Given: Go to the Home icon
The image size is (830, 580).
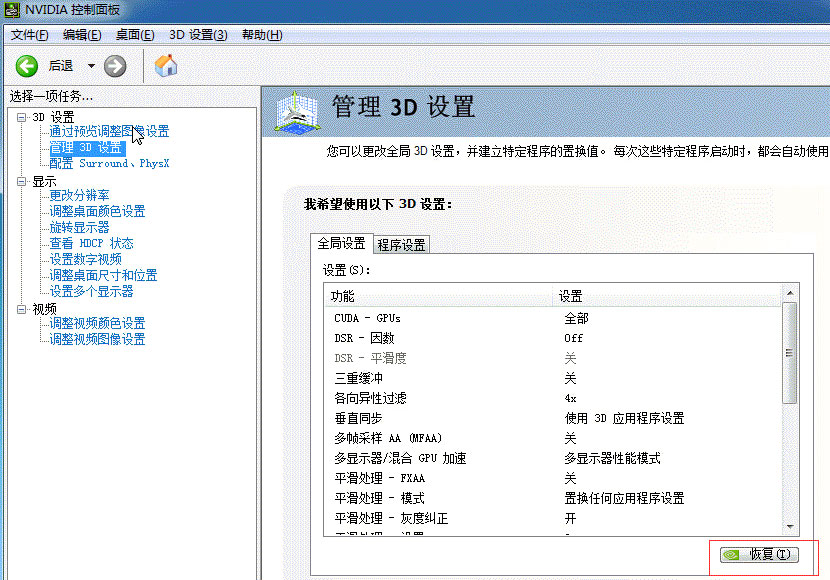Looking at the screenshot, I should coord(166,66).
